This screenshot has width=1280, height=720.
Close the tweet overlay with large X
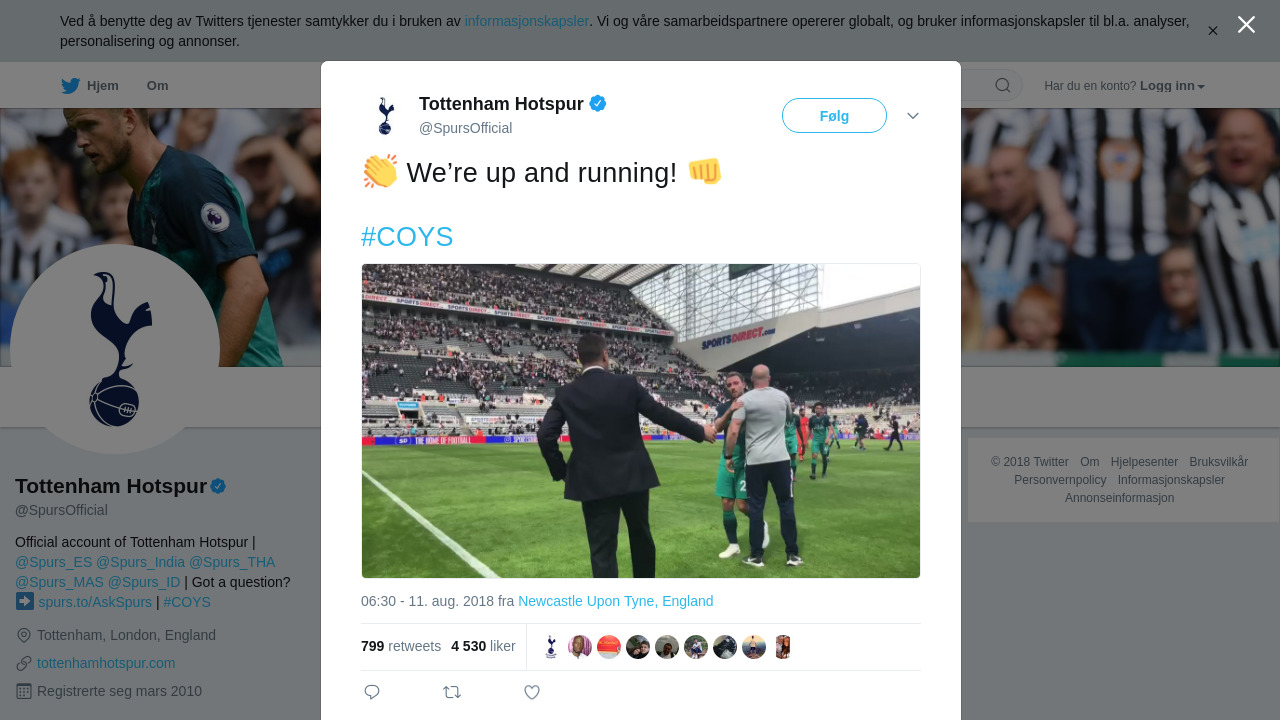pos(1246,25)
